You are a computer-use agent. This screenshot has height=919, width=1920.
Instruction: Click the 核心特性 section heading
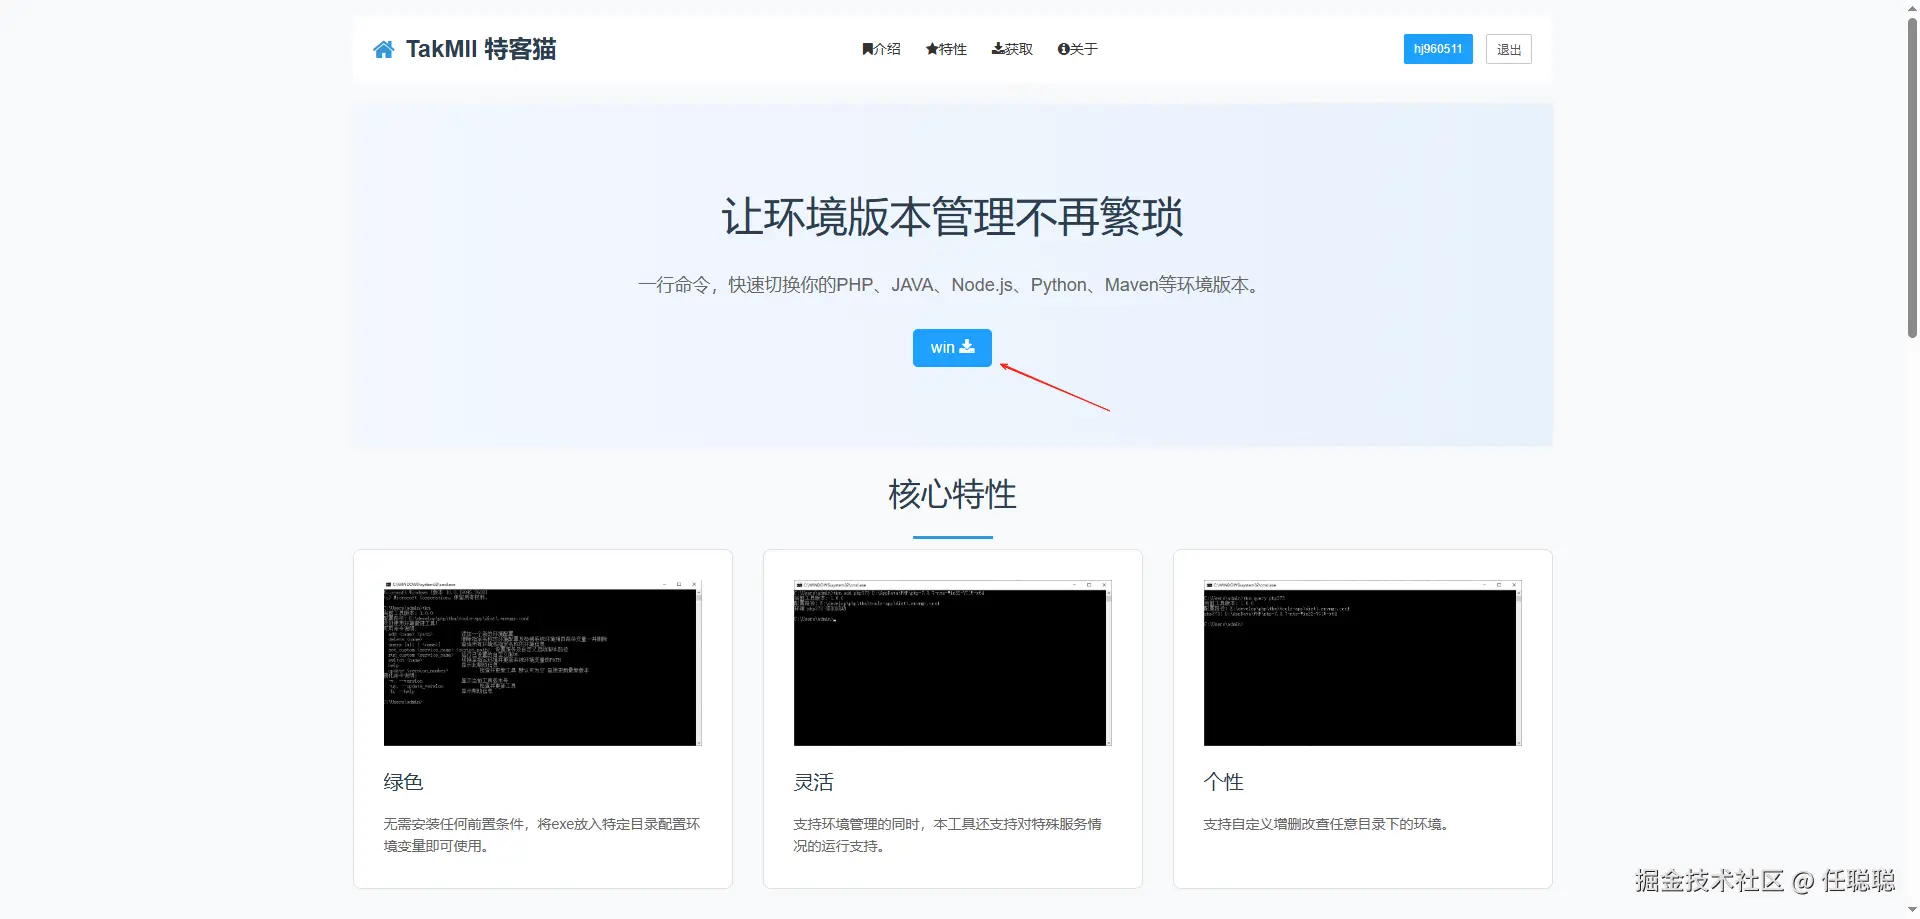pyautogui.click(x=951, y=493)
